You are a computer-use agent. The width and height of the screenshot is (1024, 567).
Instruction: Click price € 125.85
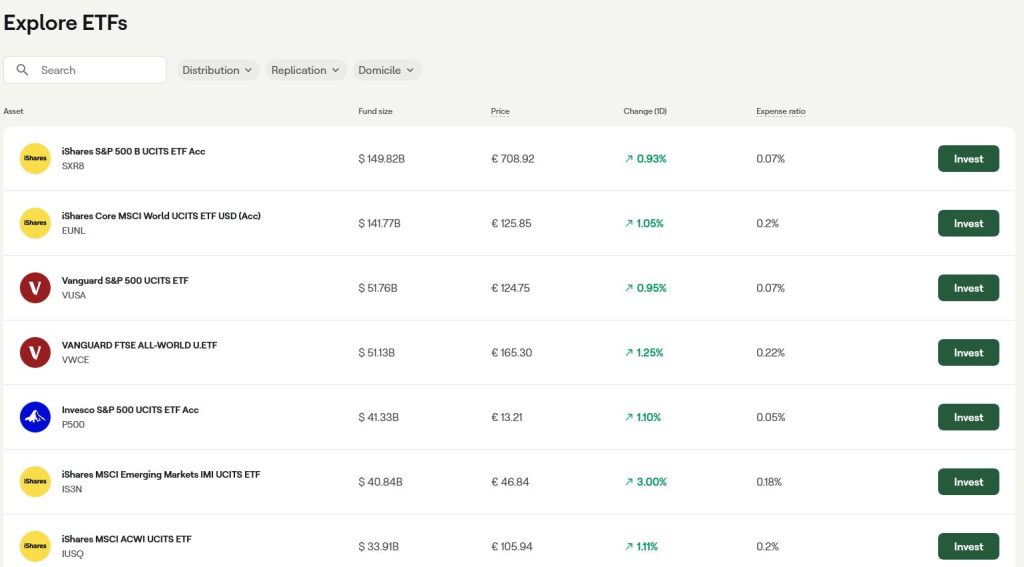point(511,223)
